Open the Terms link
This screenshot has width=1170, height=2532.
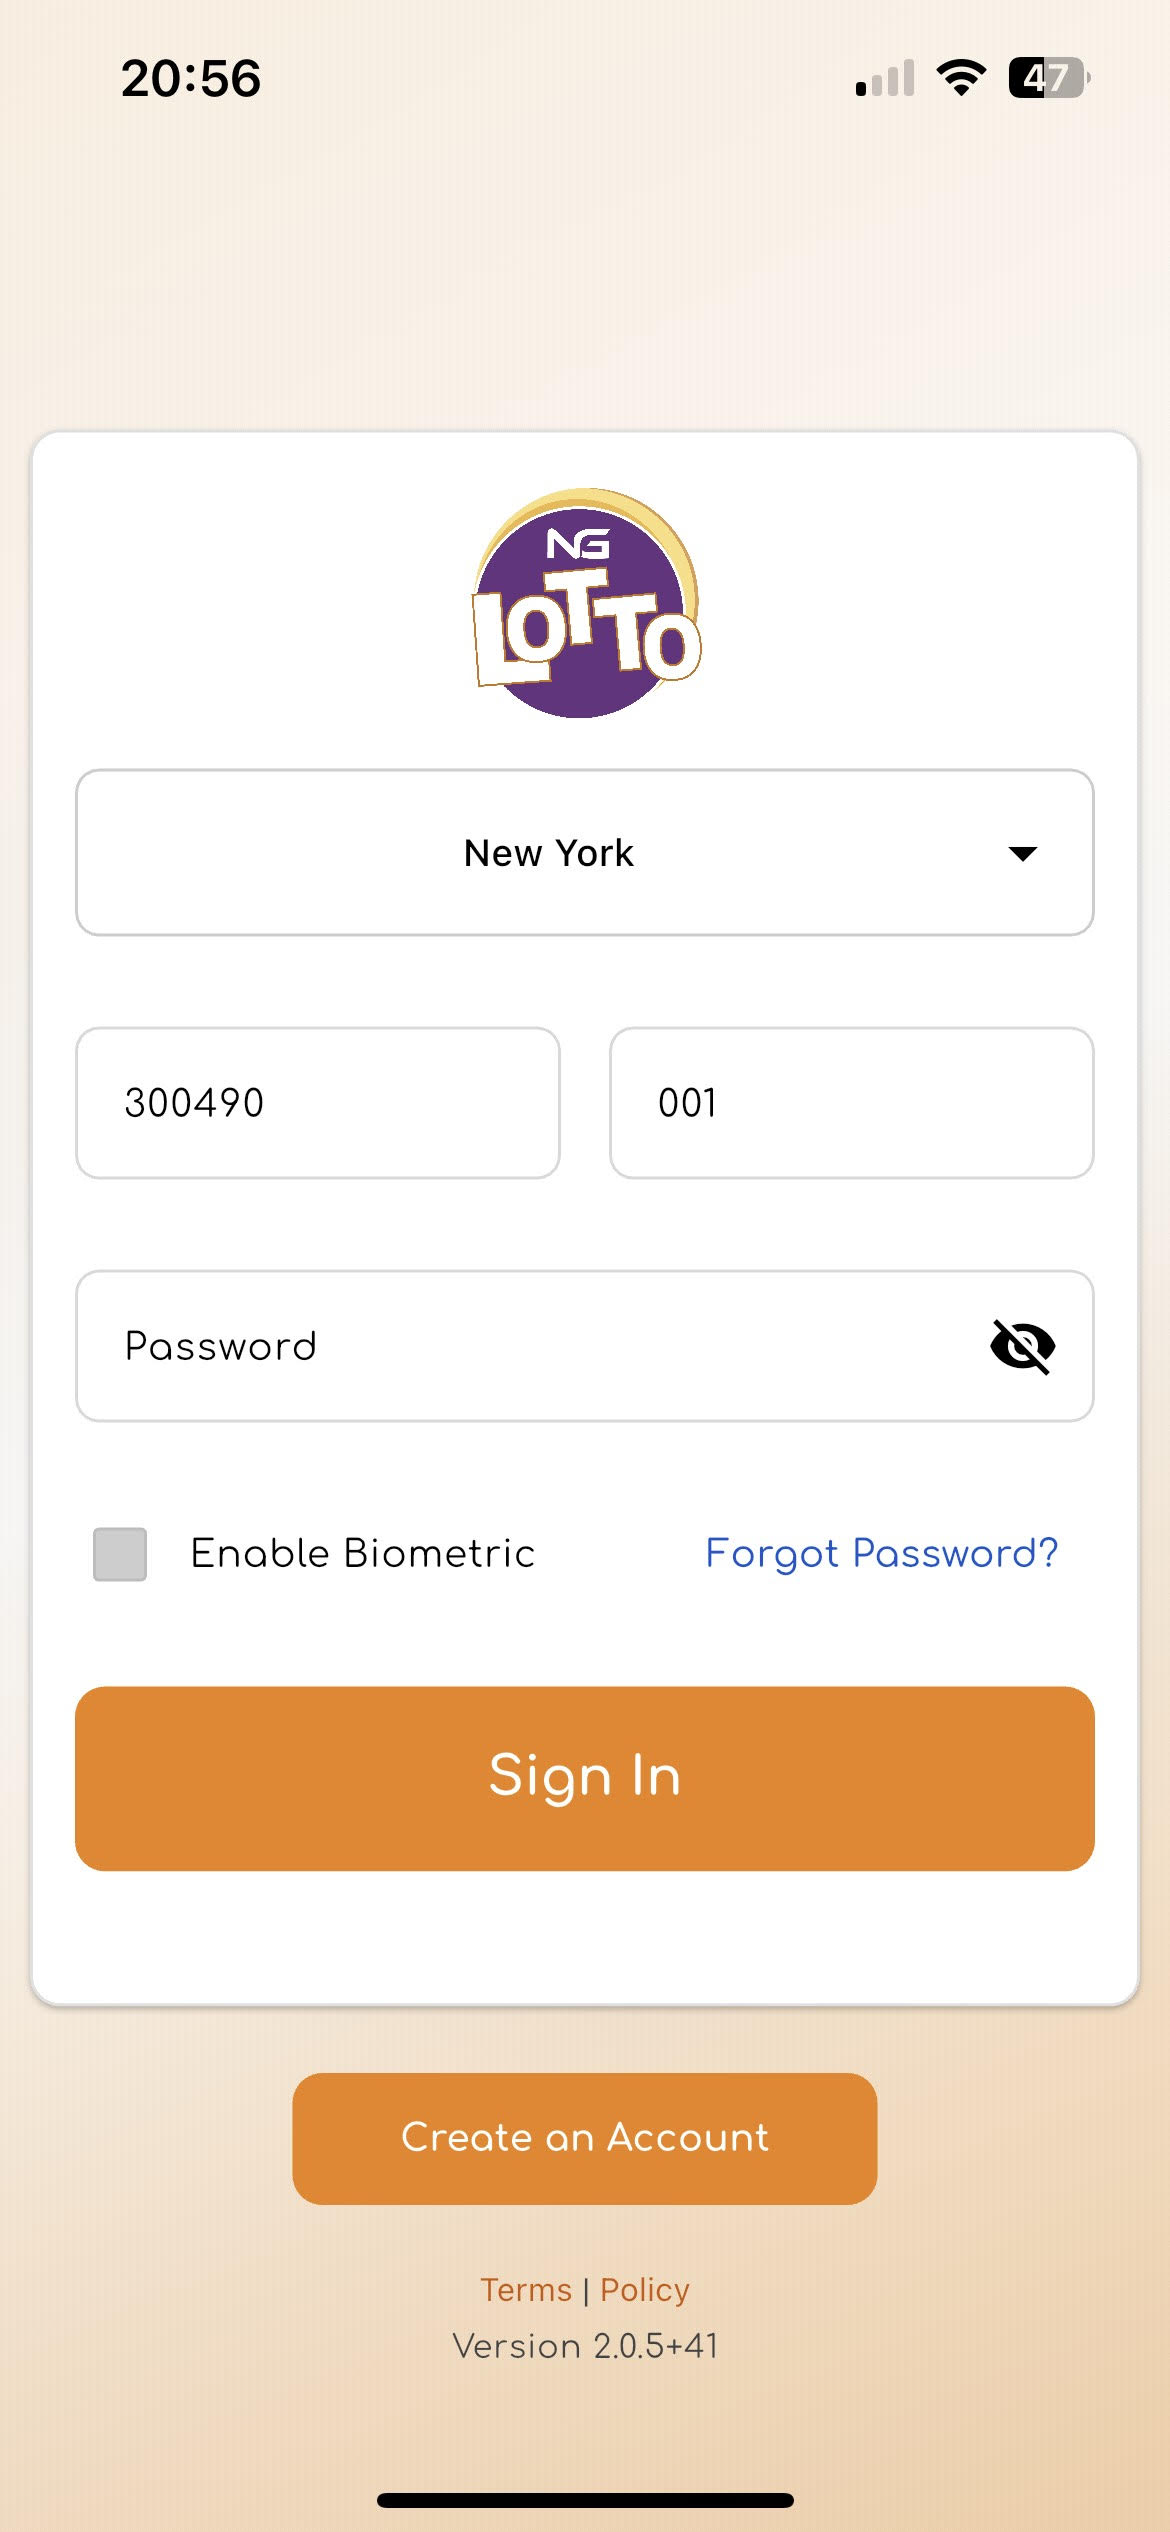(526, 2290)
